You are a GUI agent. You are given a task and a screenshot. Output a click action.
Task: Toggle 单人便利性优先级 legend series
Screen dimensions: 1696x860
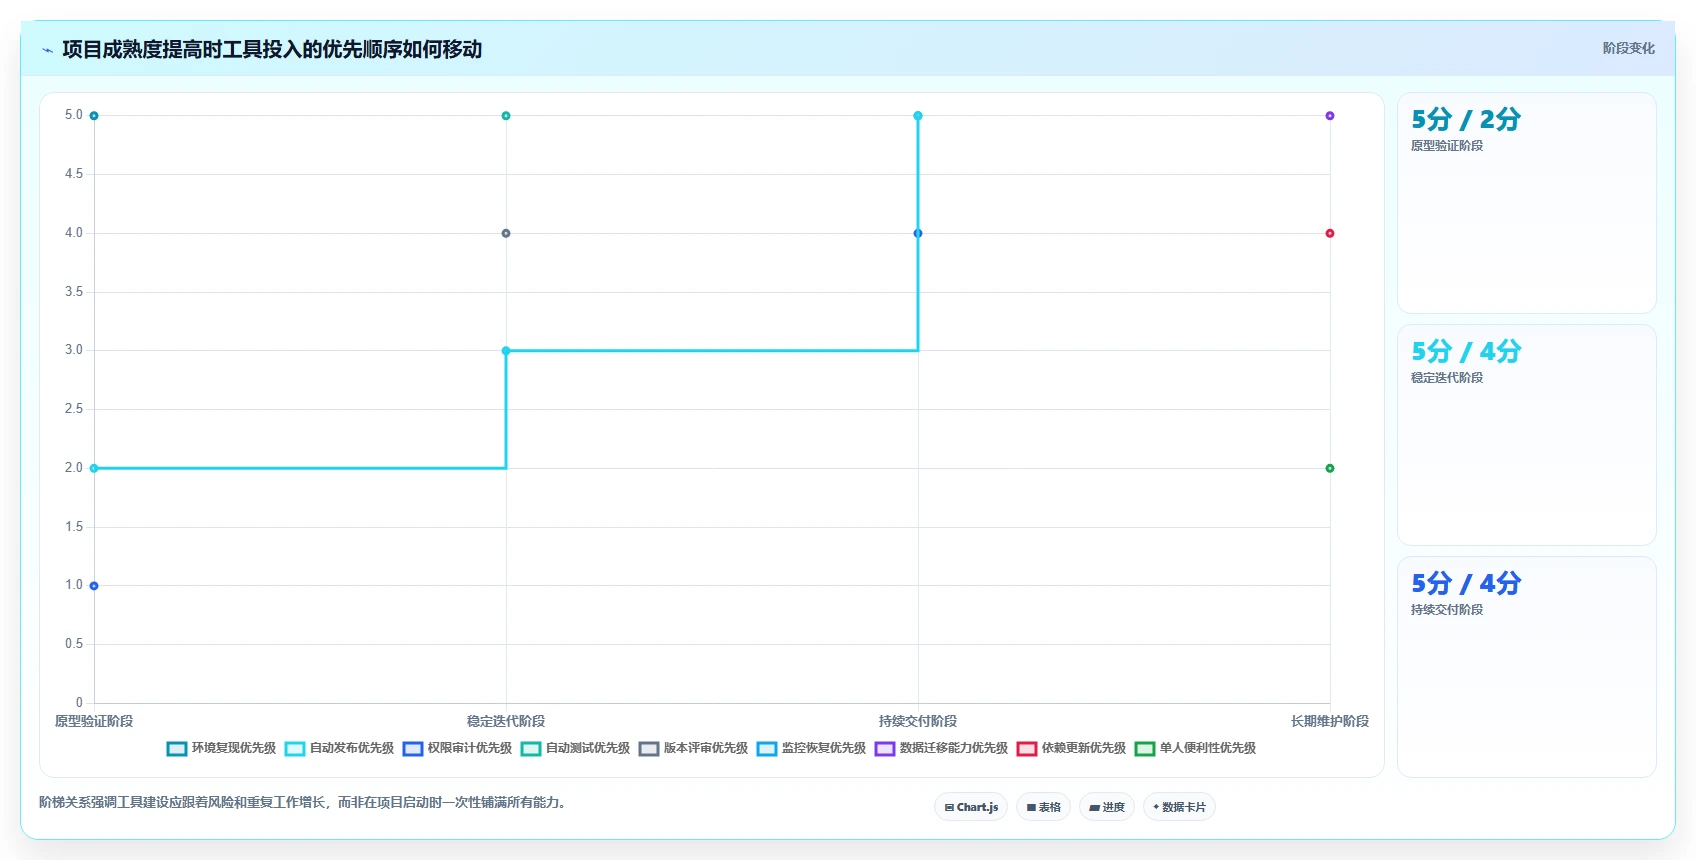[x=1195, y=748]
